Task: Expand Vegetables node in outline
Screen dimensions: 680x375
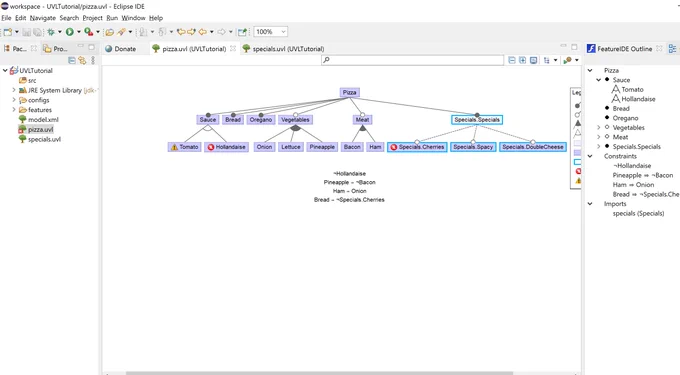Action: [x=598, y=127]
